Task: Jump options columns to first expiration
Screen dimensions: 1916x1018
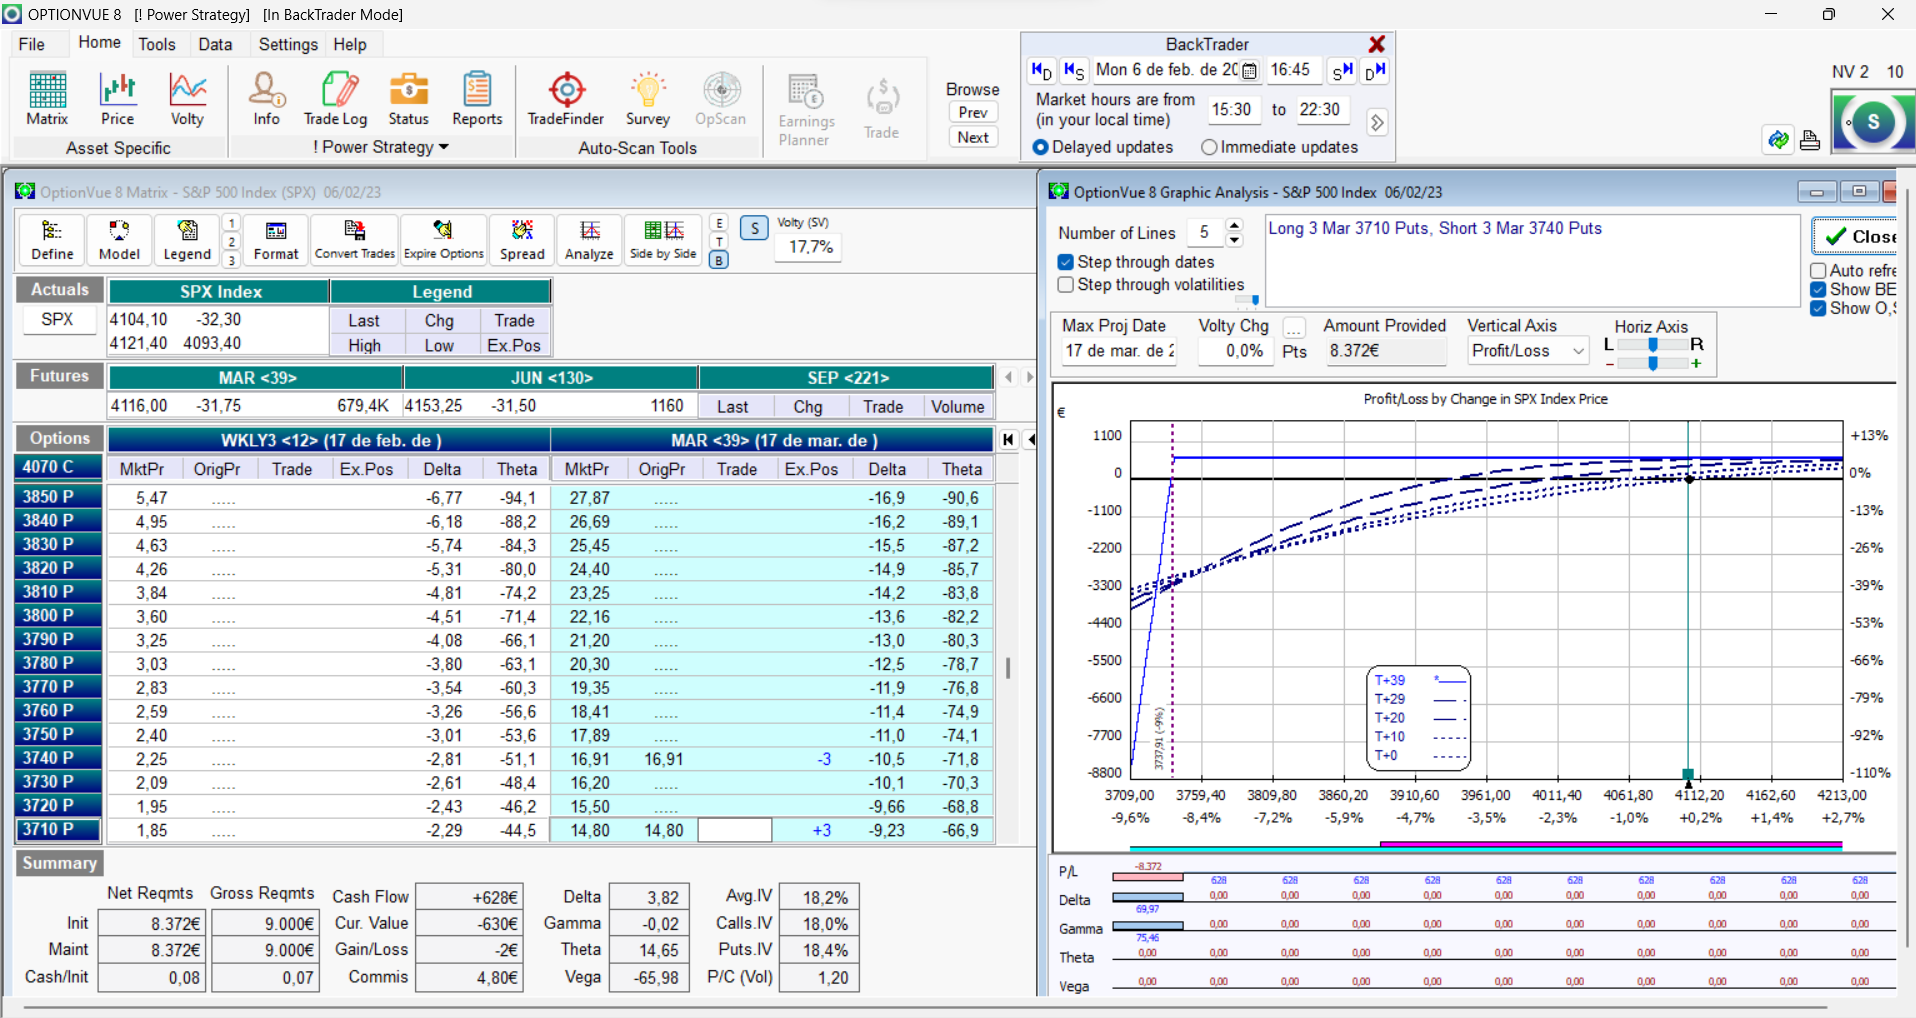Action: coord(1008,440)
